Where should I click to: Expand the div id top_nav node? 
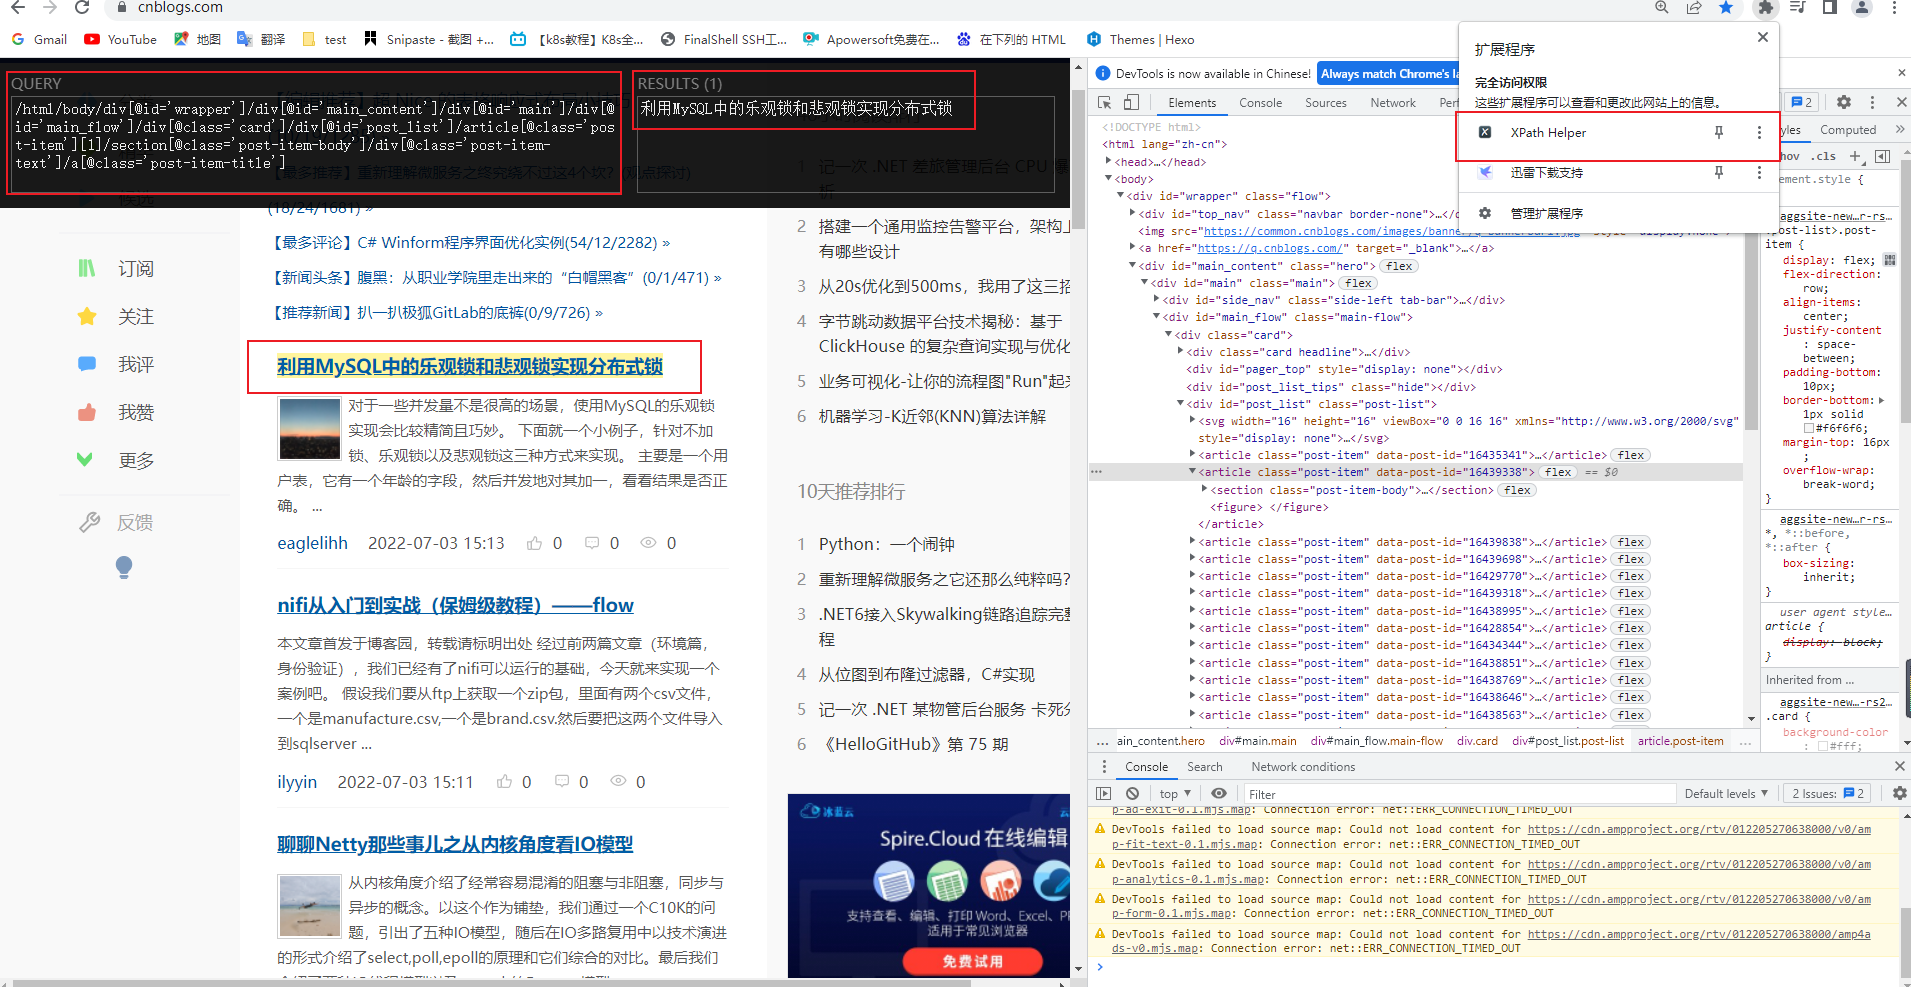click(1132, 214)
